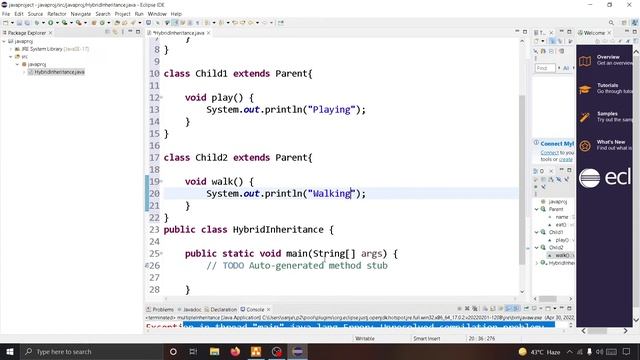Click the Overview map icon in Welcome
640x360 pixels.
click(585, 61)
